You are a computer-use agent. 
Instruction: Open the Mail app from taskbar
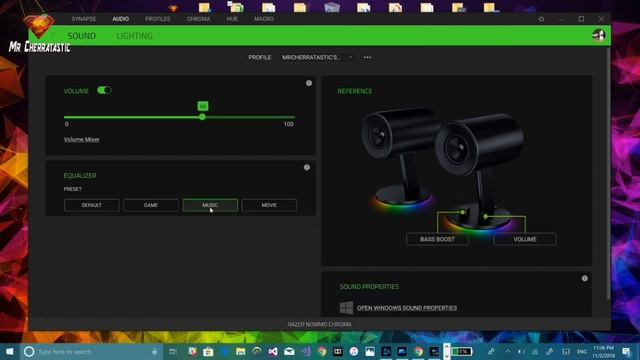(289, 351)
